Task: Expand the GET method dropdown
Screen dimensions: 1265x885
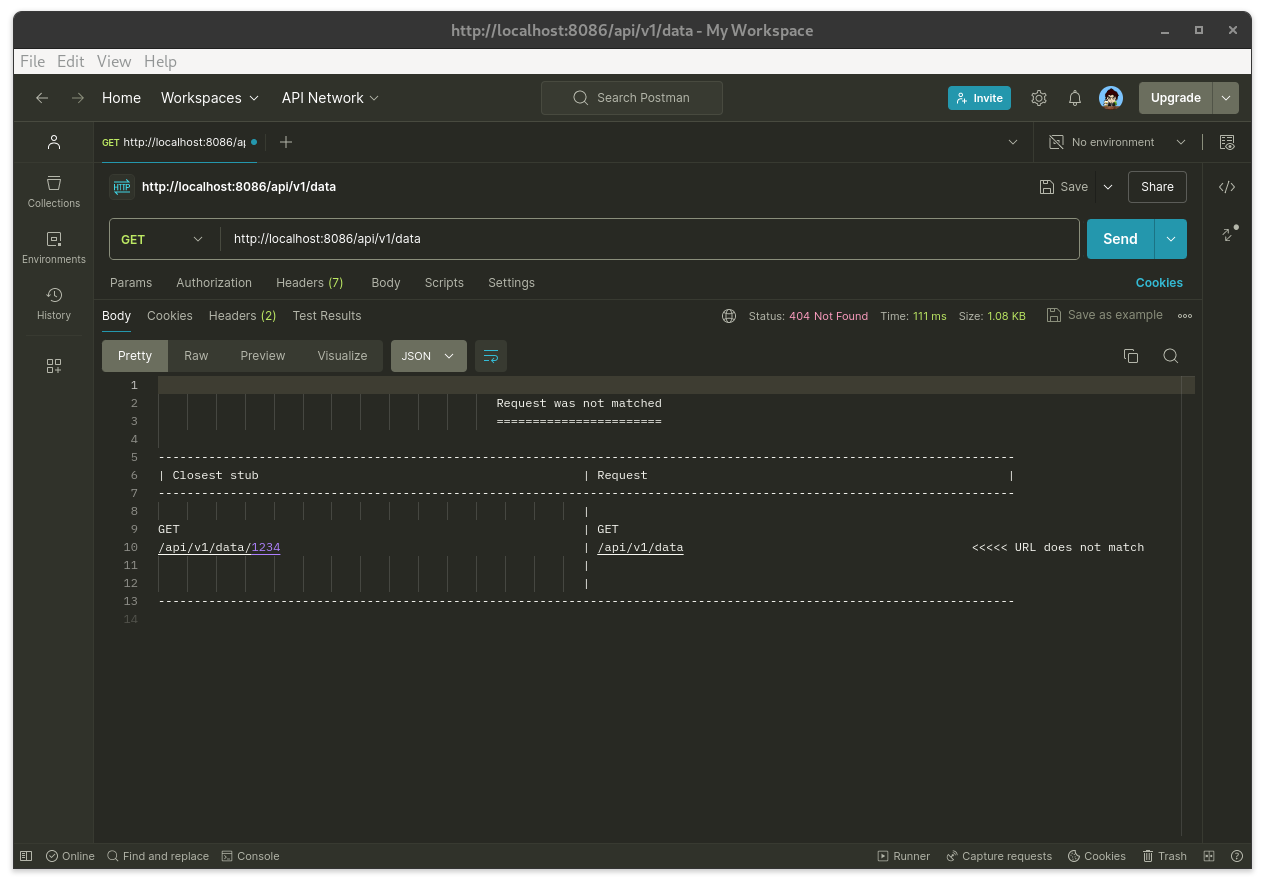Action: click(x=162, y=239)
